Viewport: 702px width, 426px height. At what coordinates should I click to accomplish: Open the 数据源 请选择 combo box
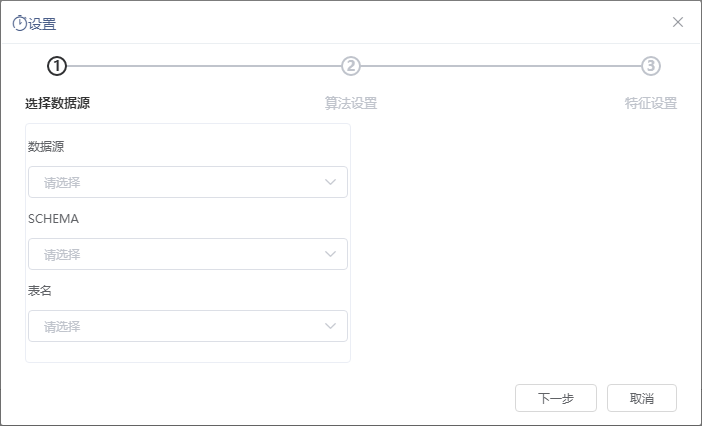(188, 182)
